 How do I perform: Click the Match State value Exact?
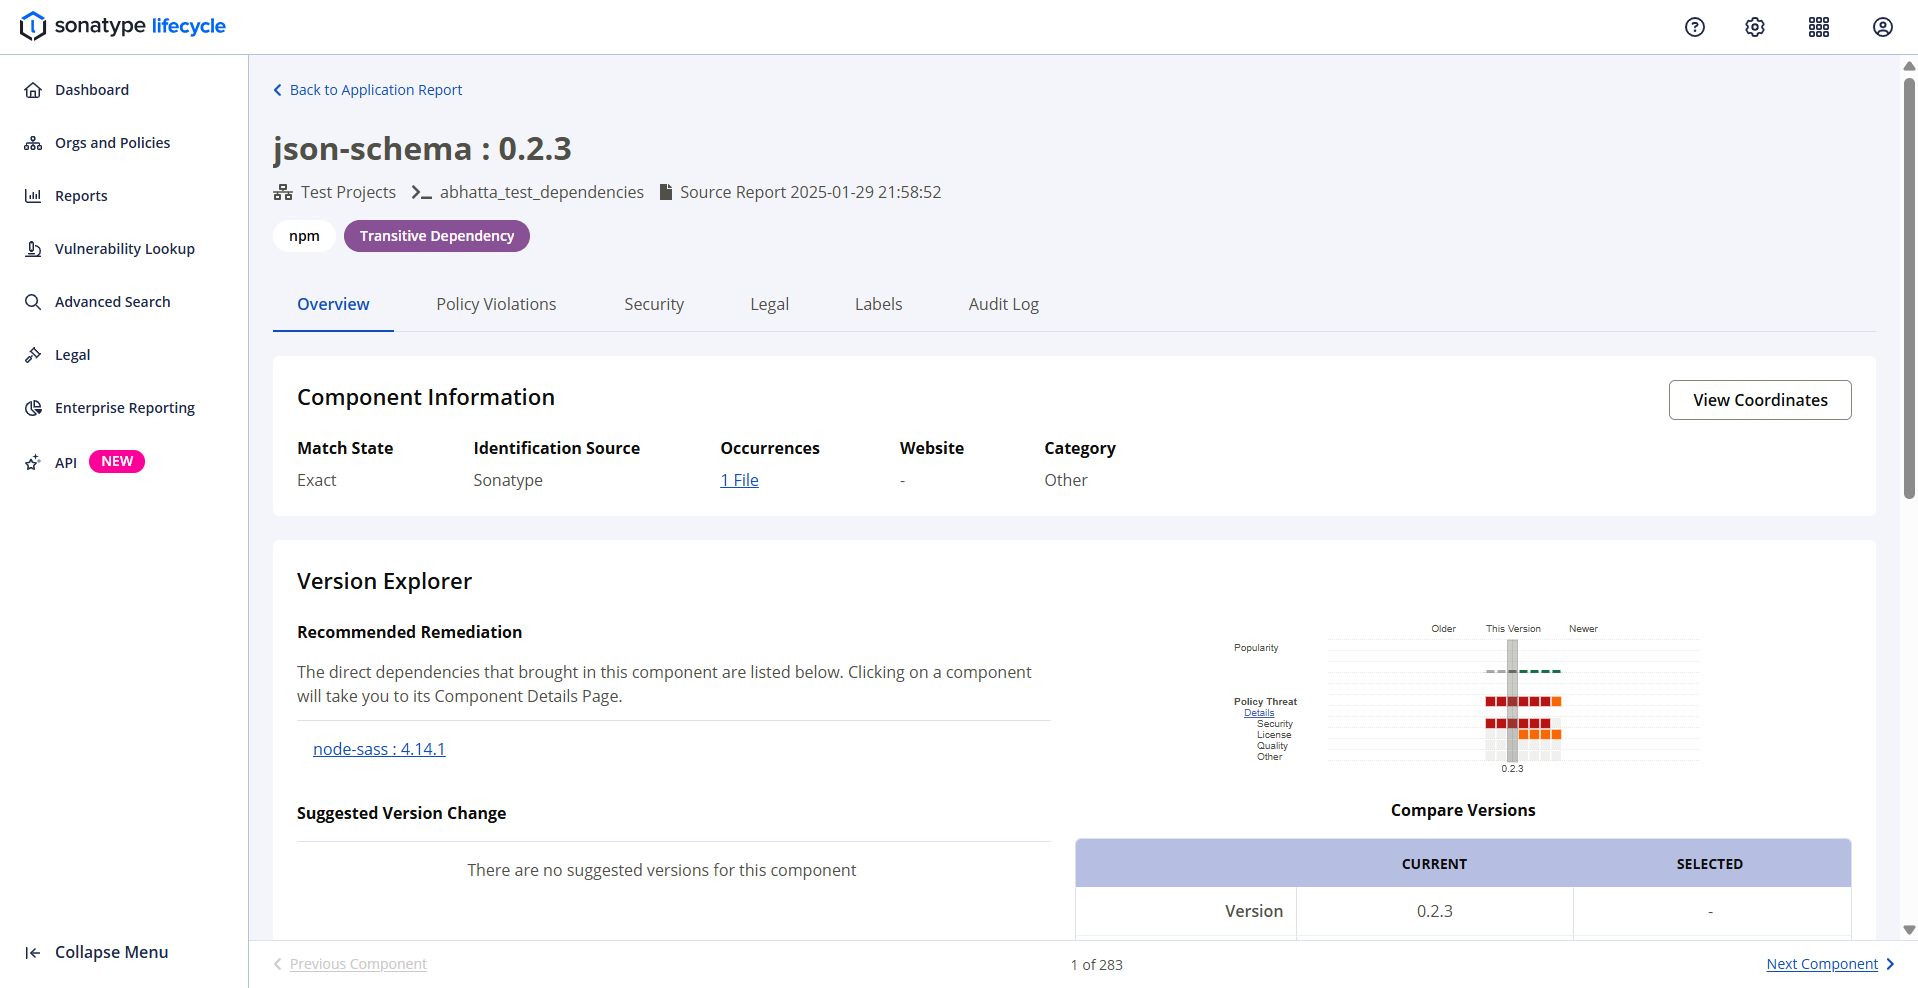[317, 480]
